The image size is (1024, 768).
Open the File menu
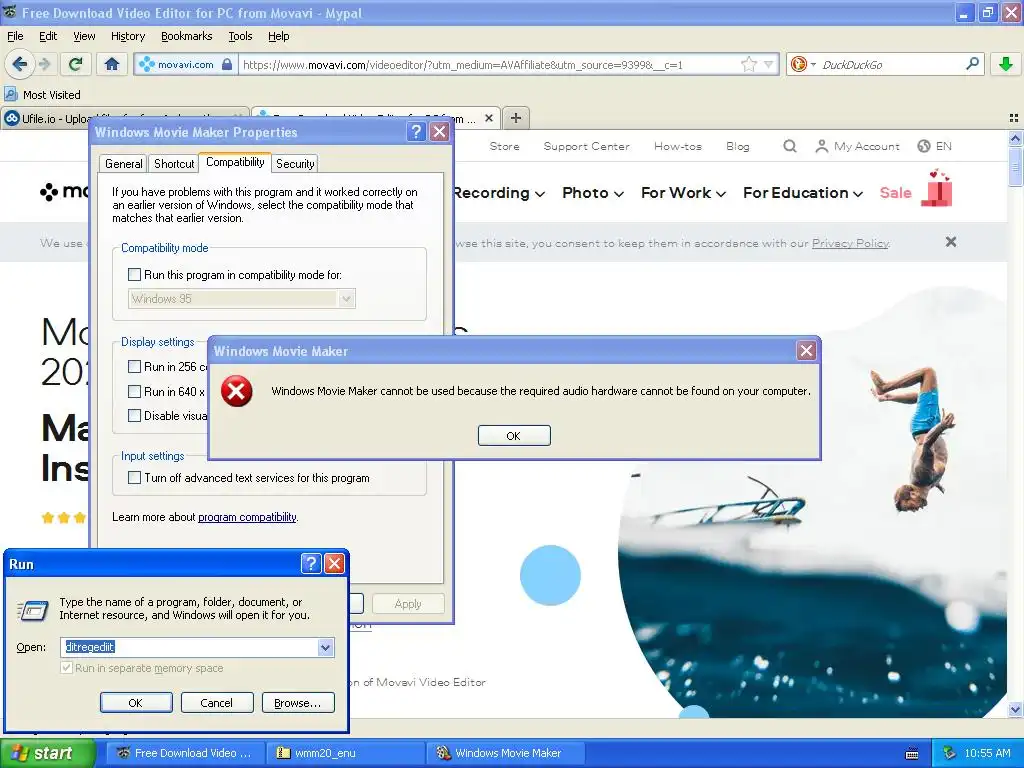pyautogui.click(x=15, y=36)
